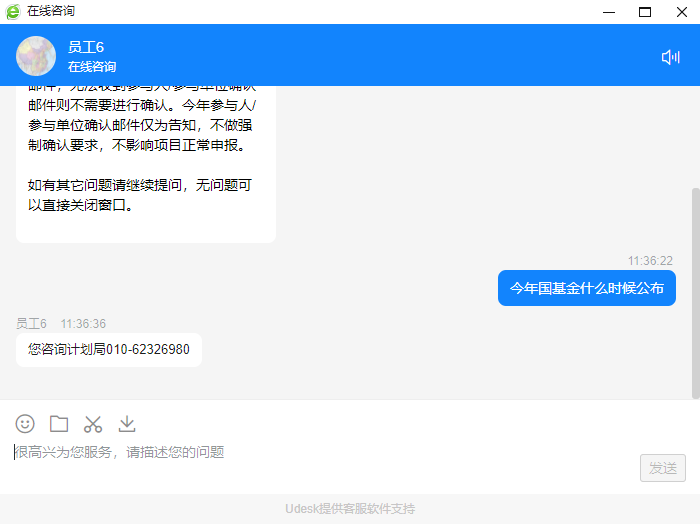
Task: Maximize the 在线咨询 window
Action: (x=645, y=12)
